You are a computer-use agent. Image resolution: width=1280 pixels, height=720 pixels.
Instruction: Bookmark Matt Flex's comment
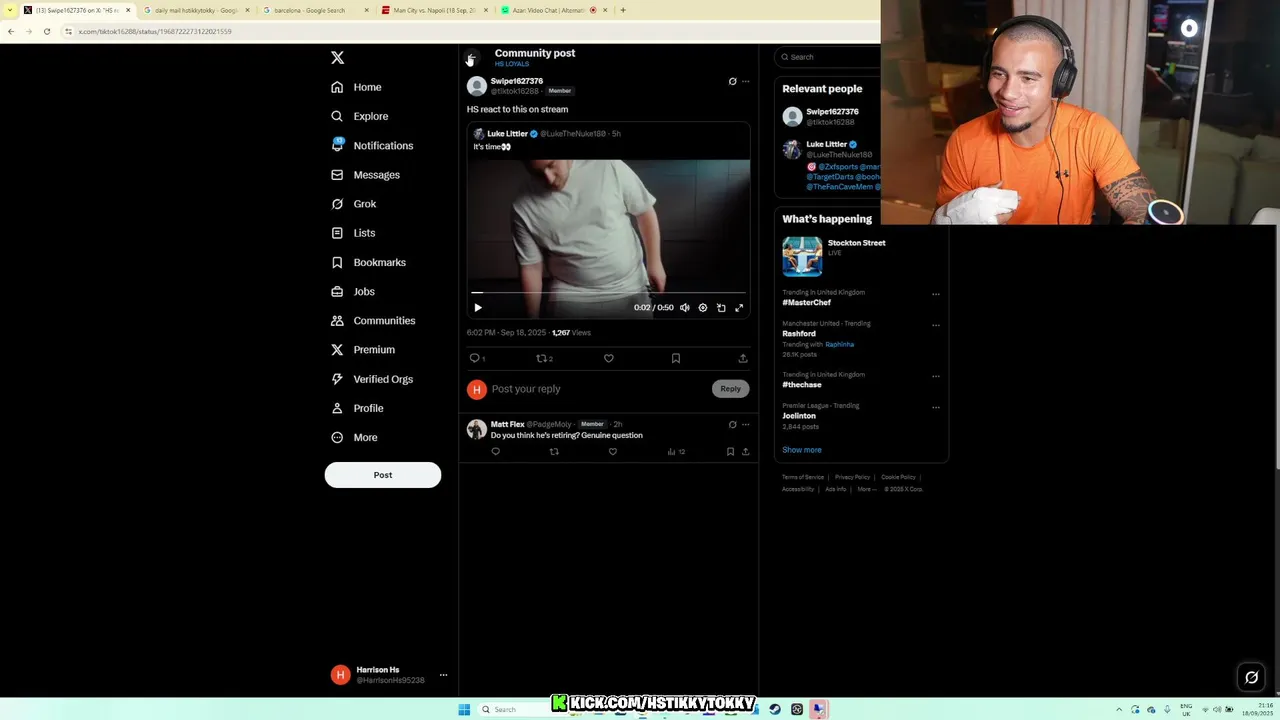730,452
